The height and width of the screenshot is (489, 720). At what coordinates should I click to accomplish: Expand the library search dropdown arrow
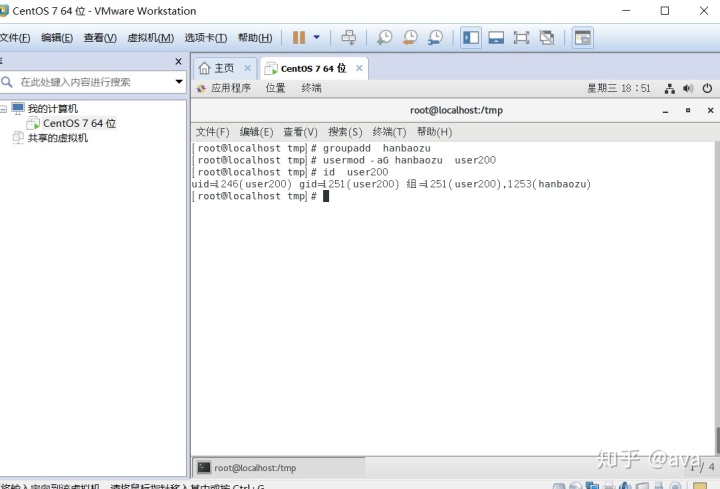coord(179,82)
